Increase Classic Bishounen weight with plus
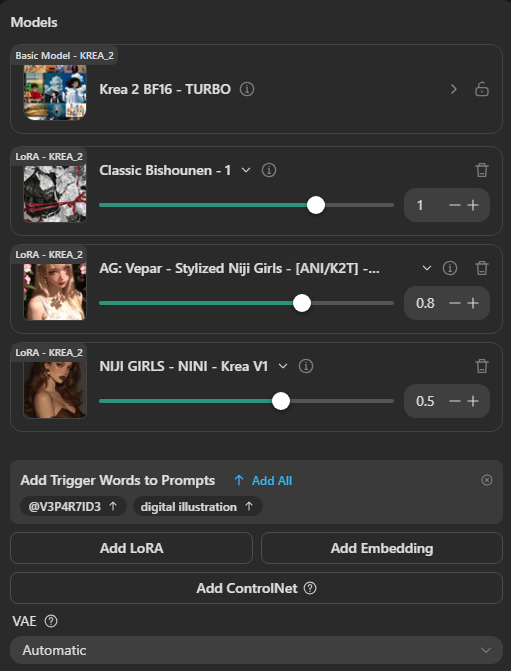The image size is (511, 671). point(473,205)
